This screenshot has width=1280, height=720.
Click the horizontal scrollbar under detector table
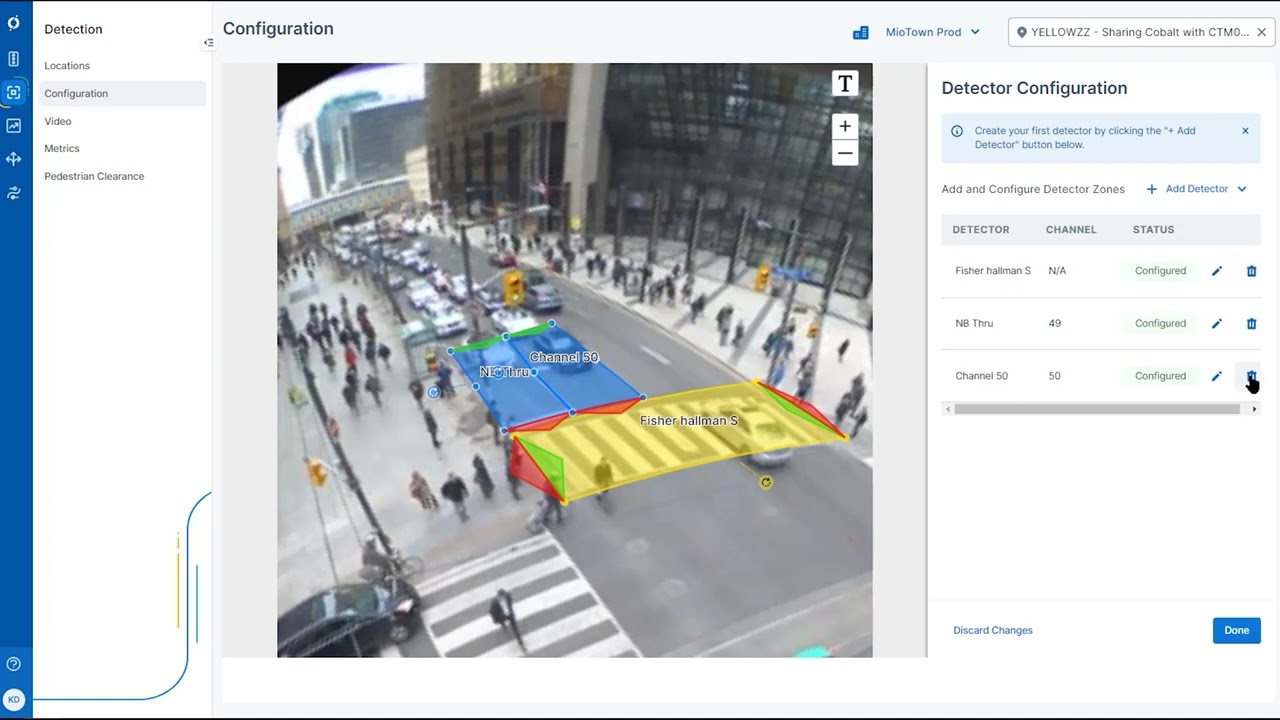(1097, 409)
